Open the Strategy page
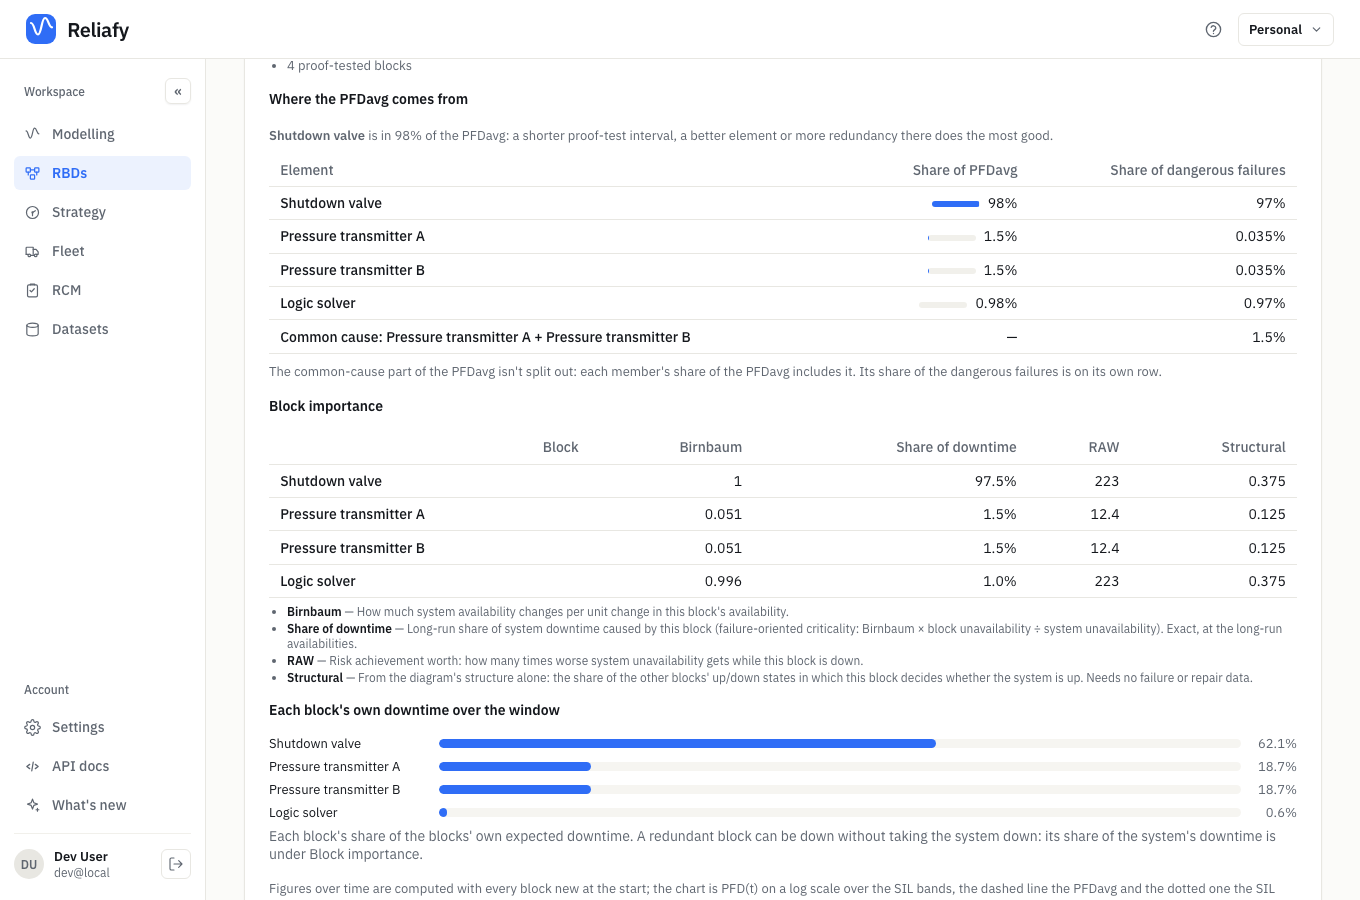 pyautogui.click(x=102, y=212)
